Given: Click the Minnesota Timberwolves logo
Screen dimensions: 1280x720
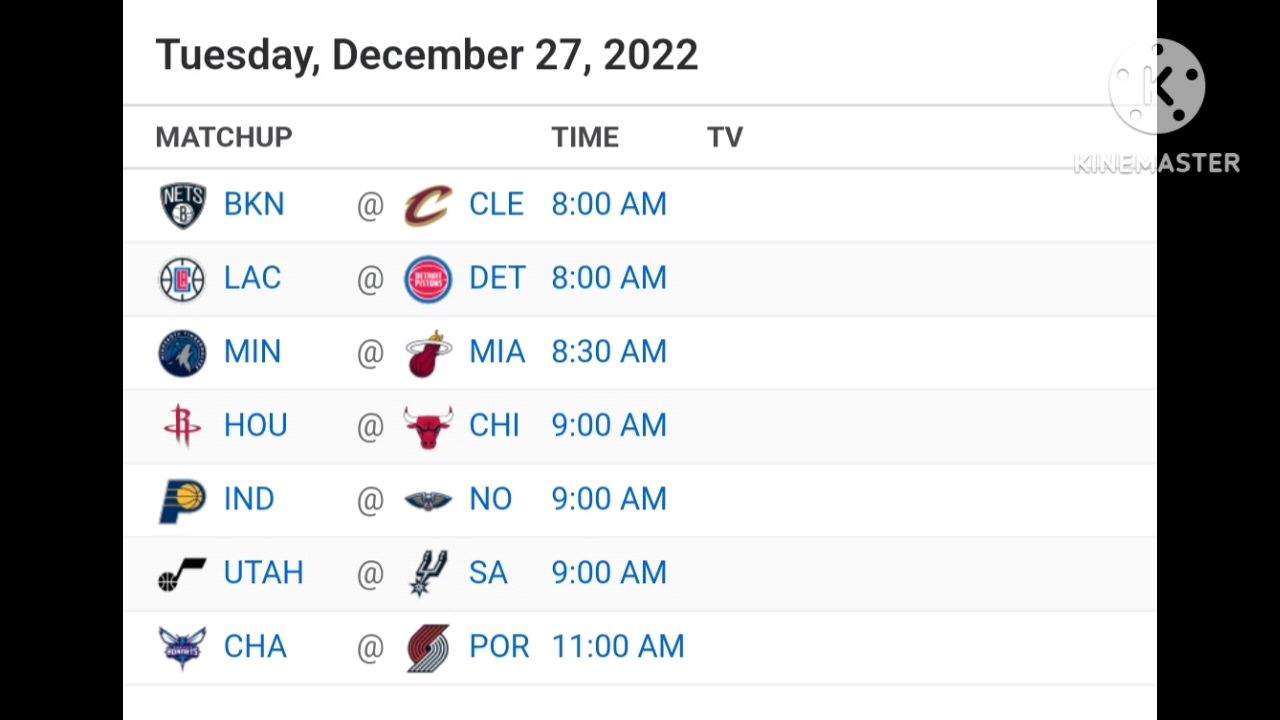Looking at the screenshot, I should pos(182,353).
